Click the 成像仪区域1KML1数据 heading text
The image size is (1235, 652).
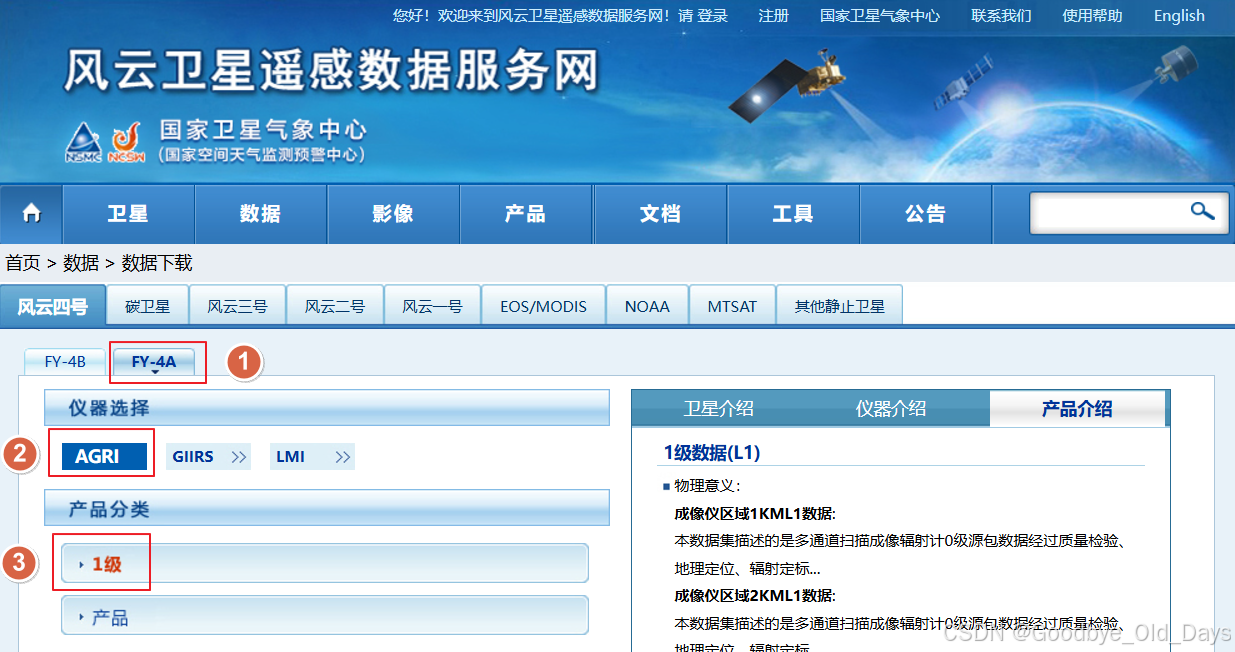point(755,514)
